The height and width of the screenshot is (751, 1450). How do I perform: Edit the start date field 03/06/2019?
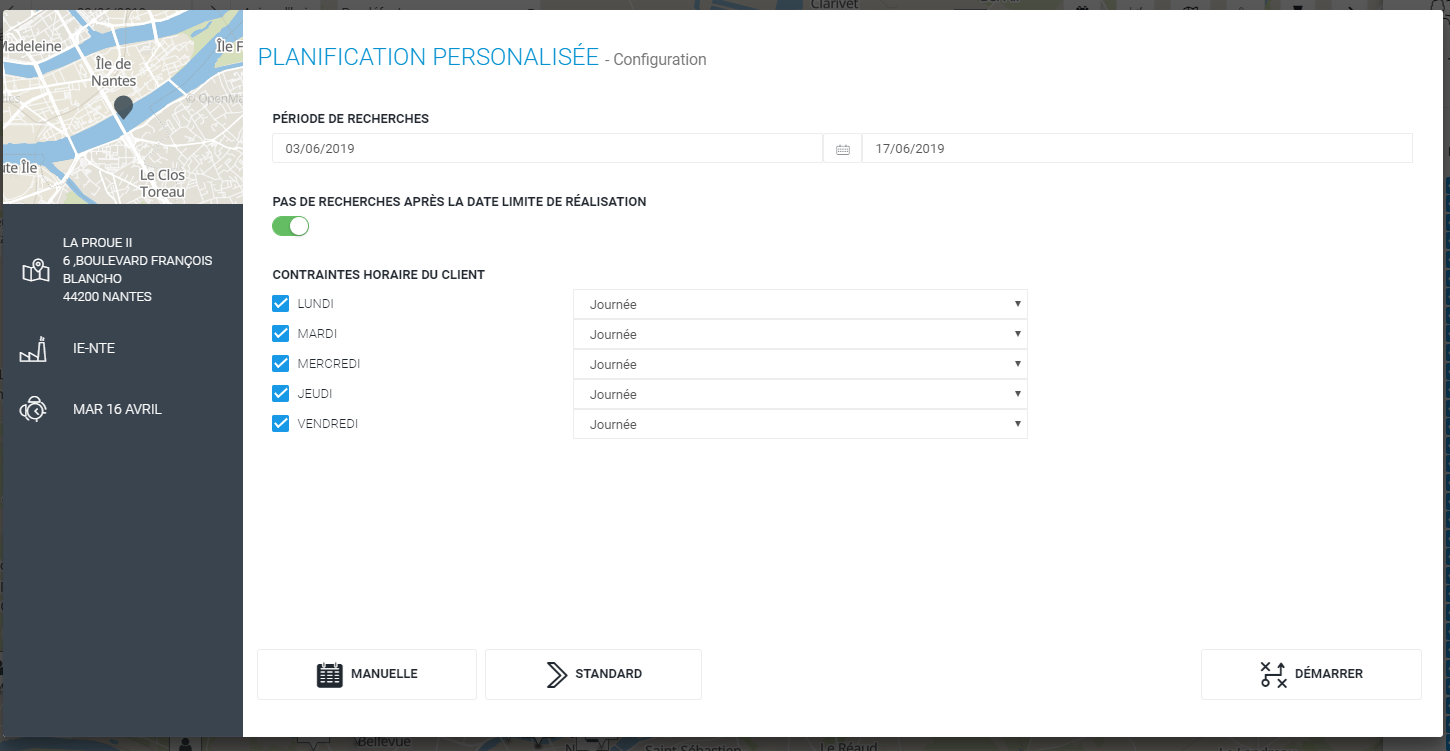pos(546,149)
